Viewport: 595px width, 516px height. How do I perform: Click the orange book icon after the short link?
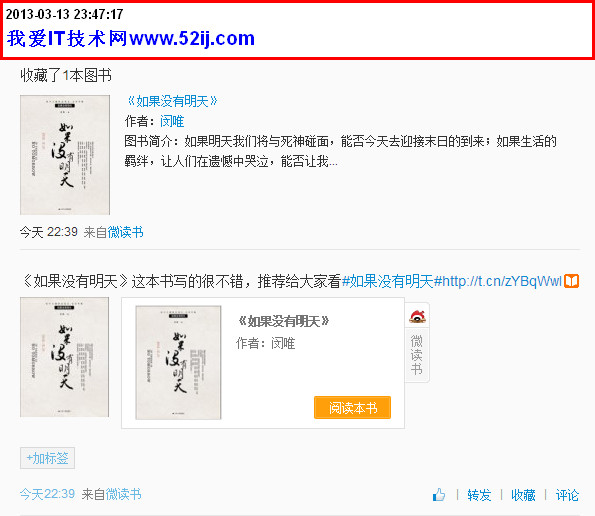click(x=571, y=281)
